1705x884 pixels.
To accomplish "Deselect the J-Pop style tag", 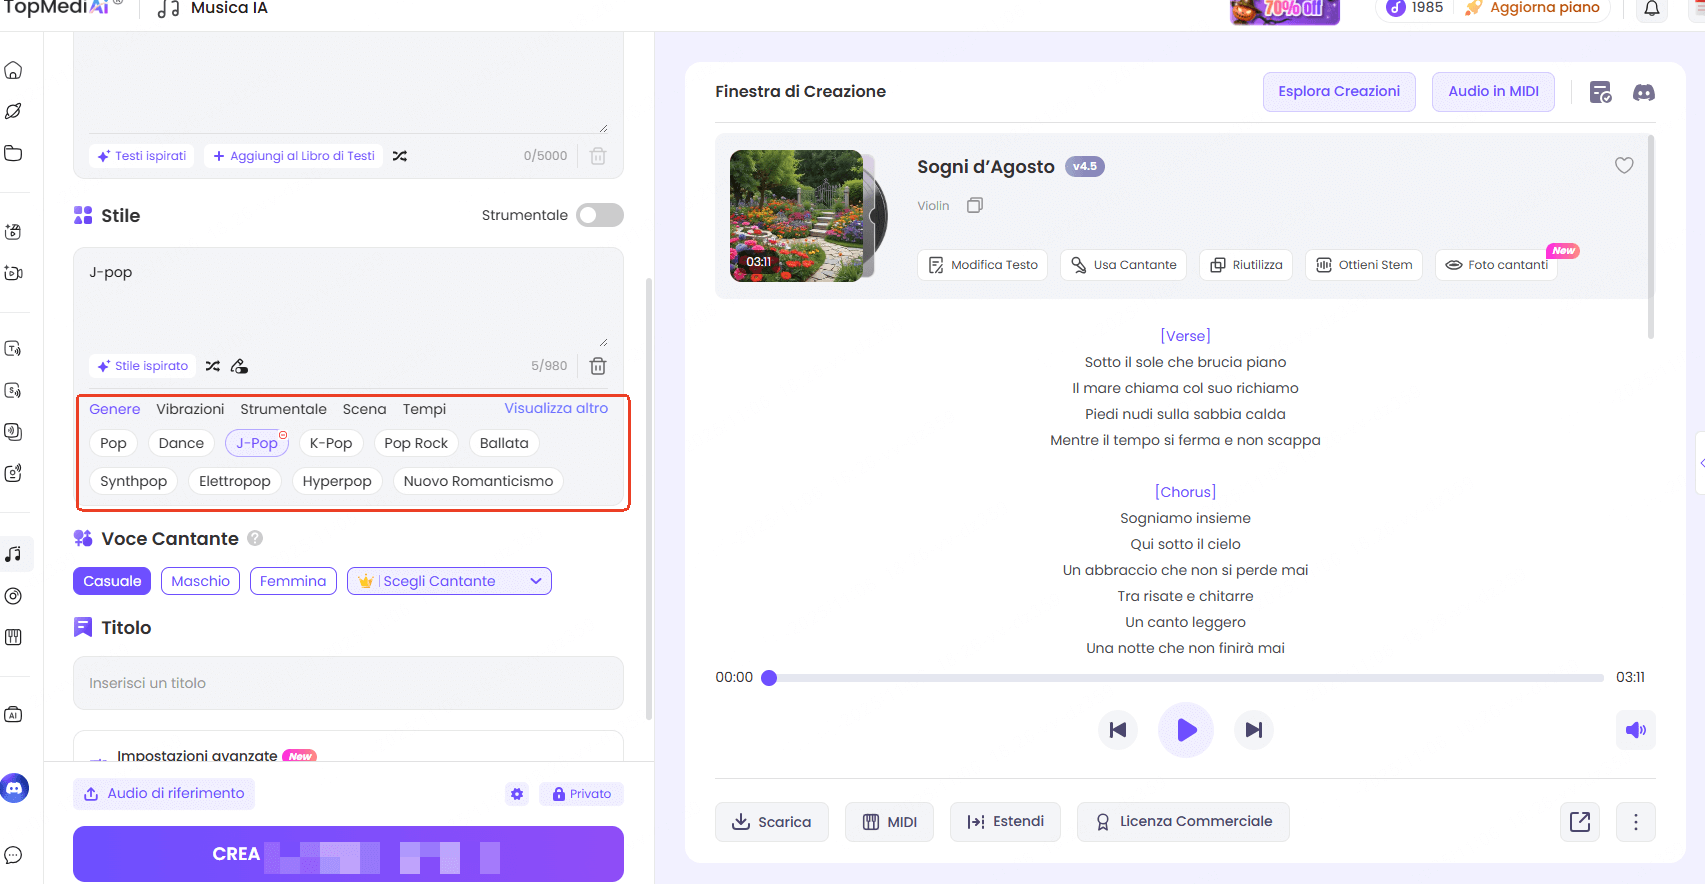I will 257,443.
